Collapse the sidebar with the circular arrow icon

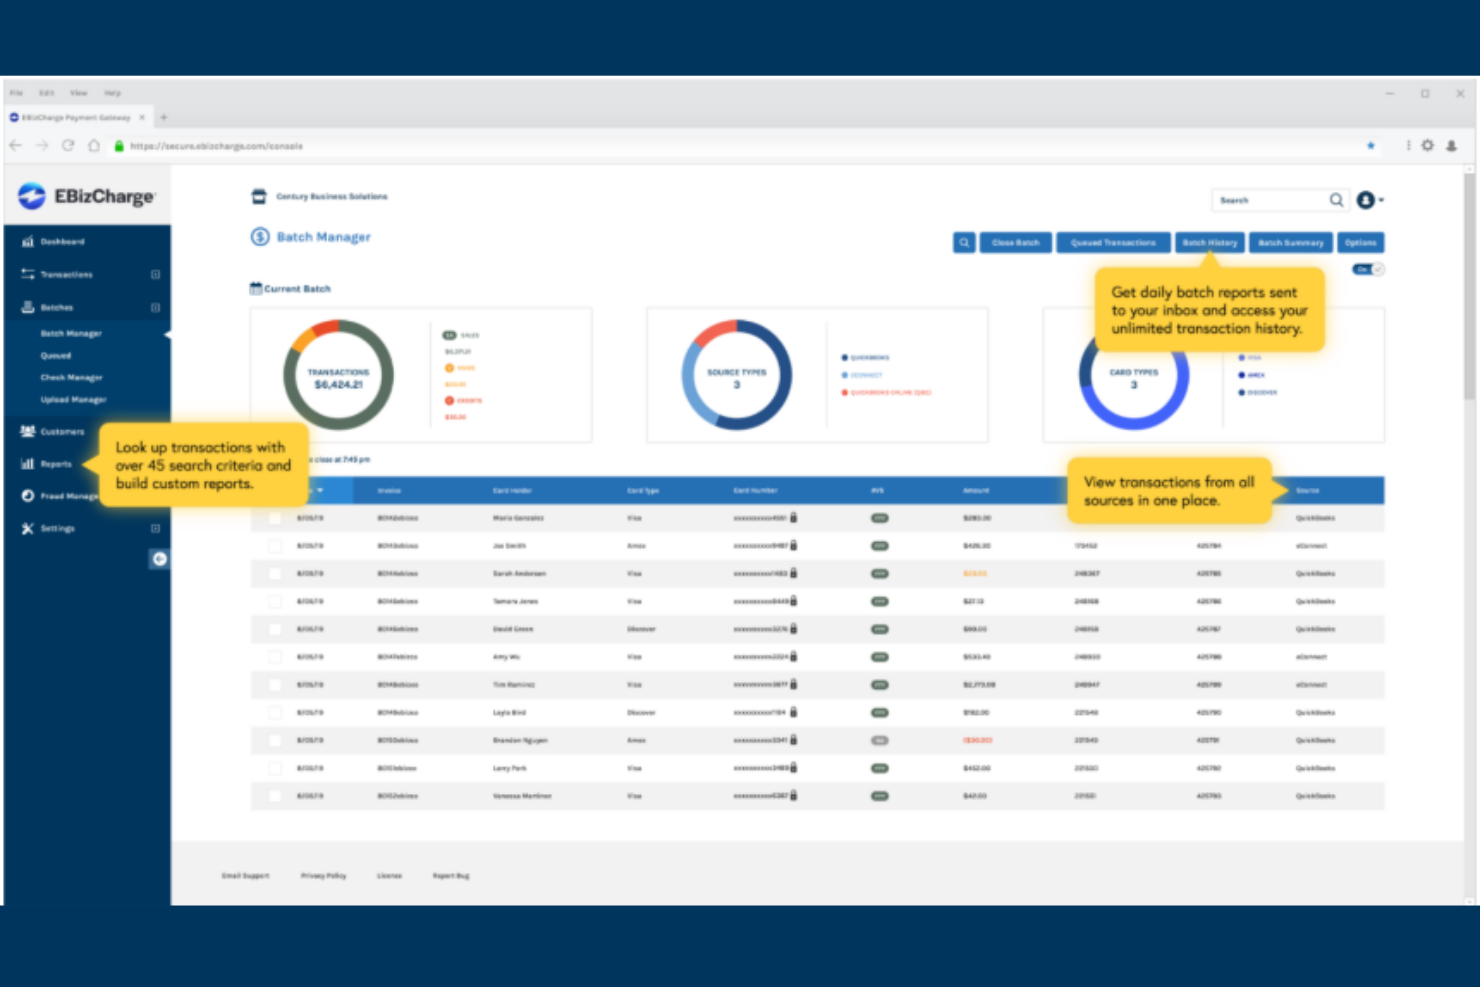pos(159,559)
